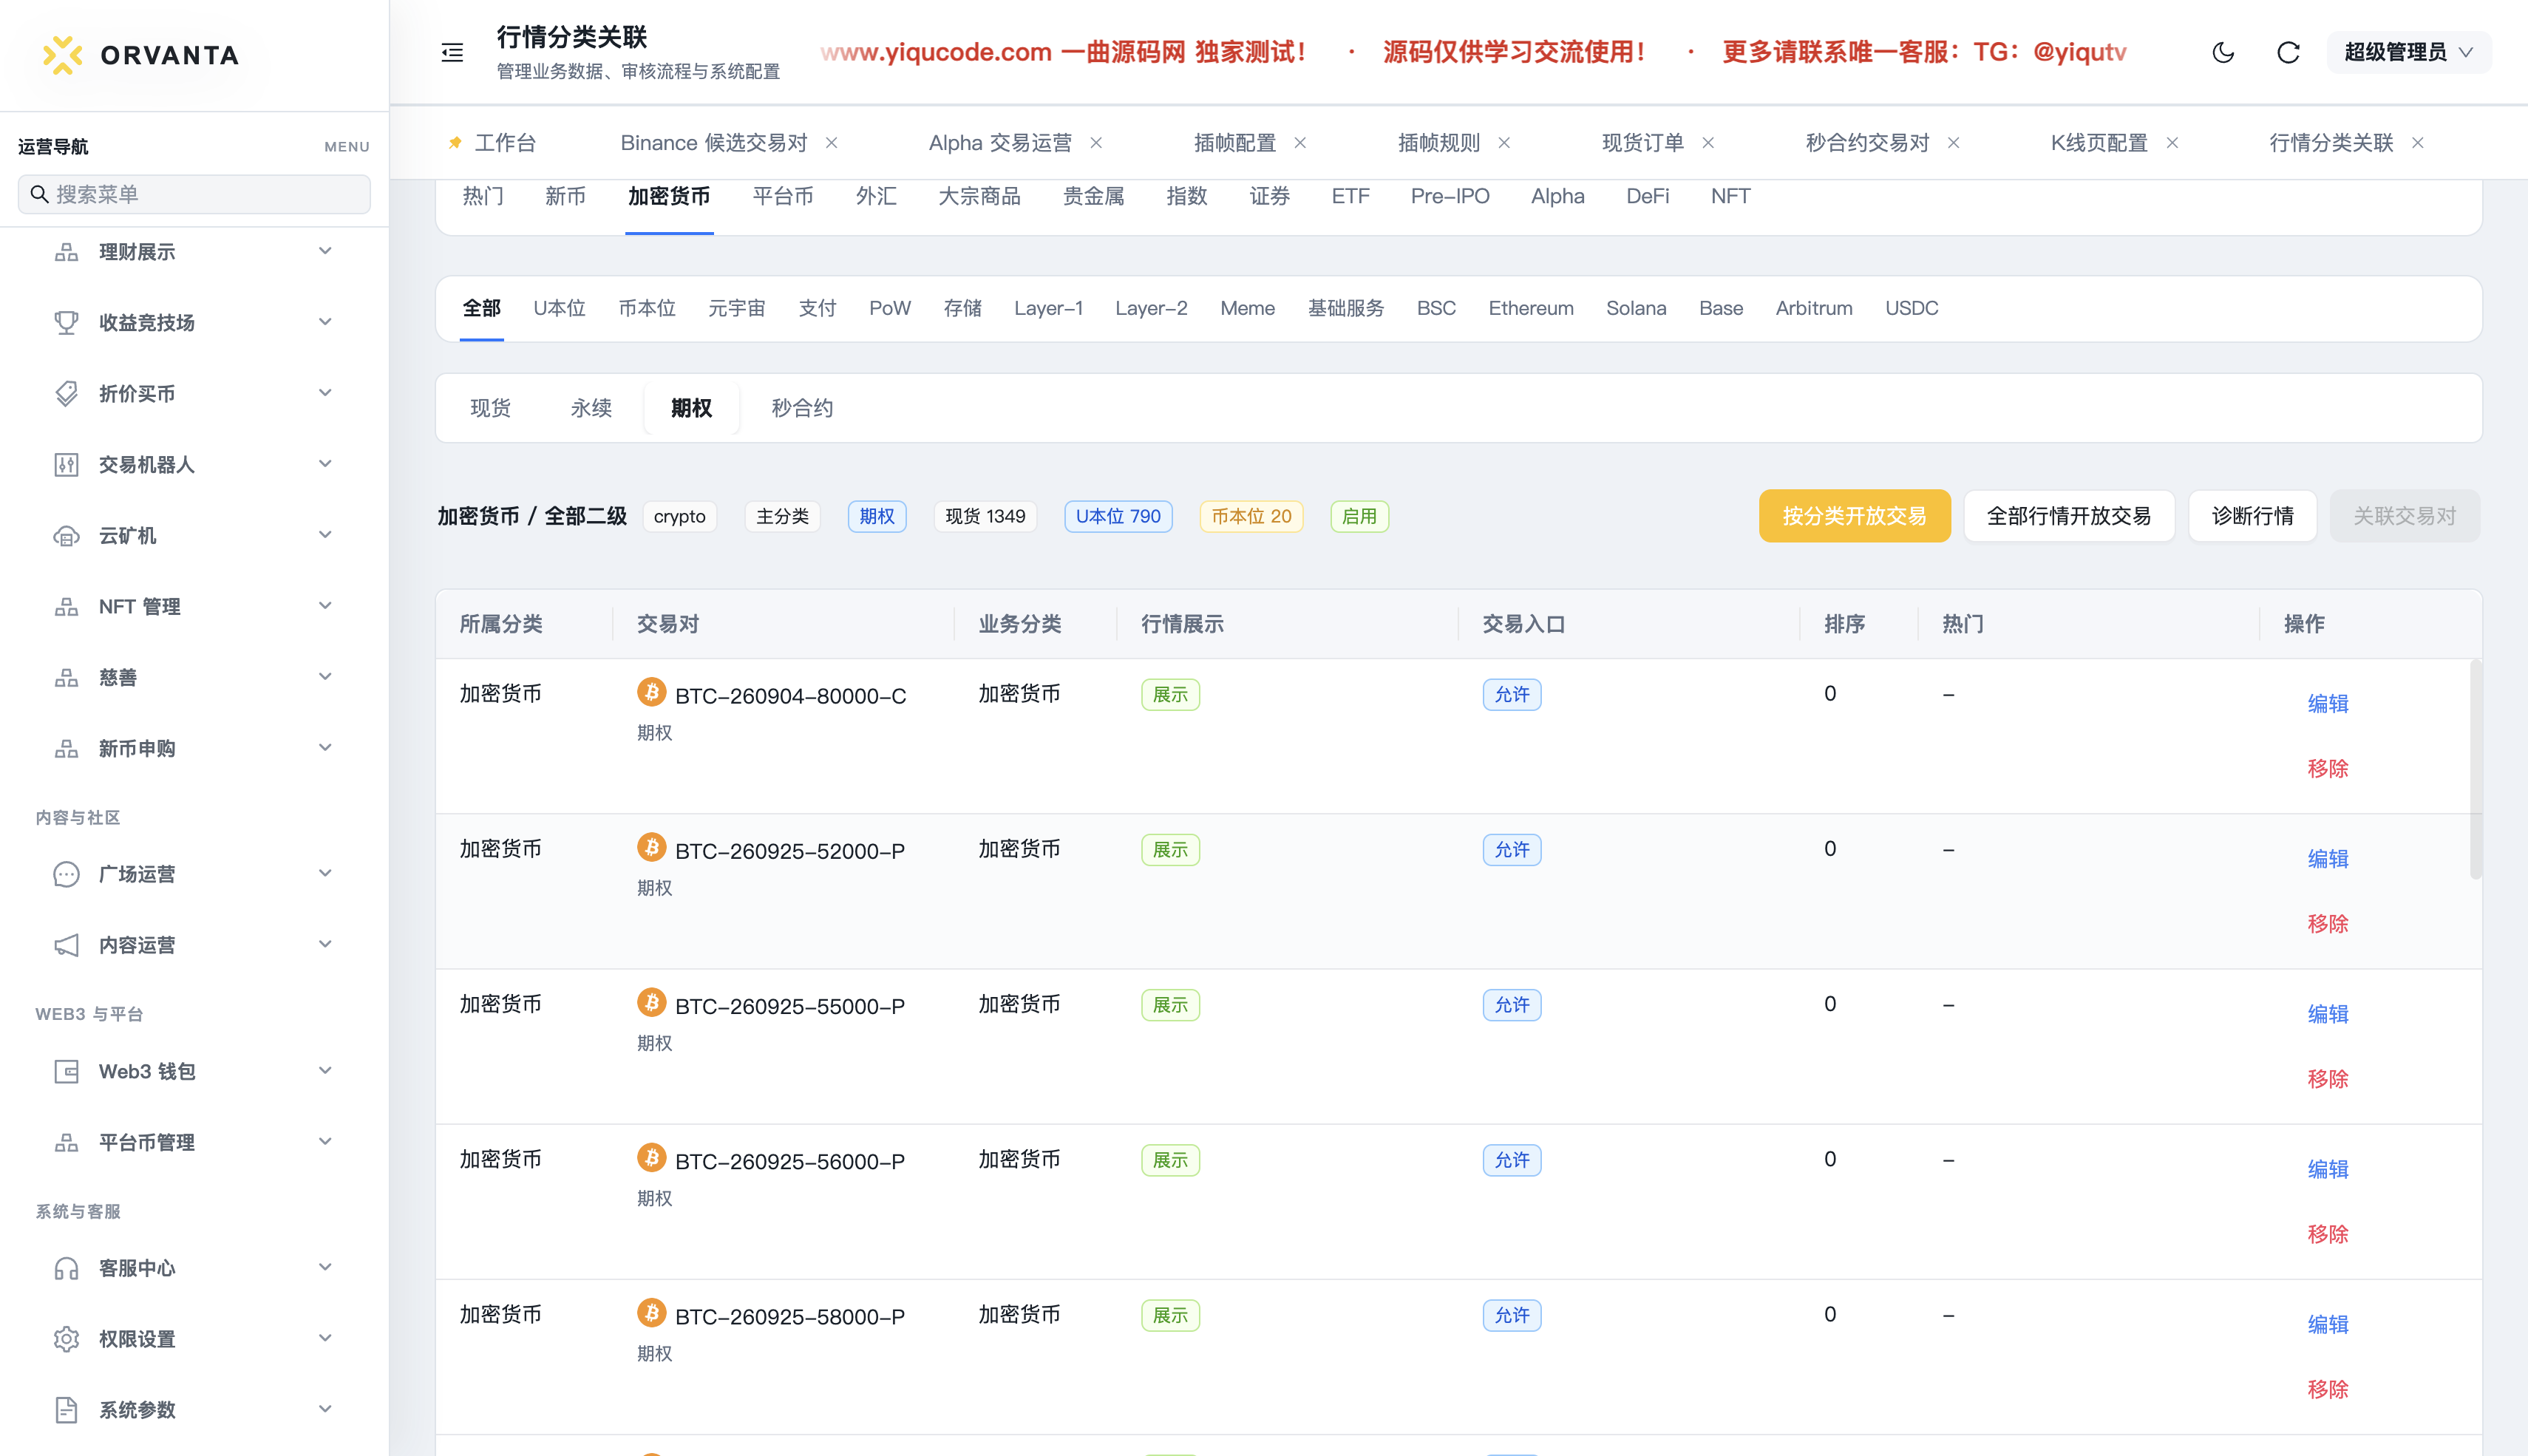2528x1456 pixels.
Task: Close the Alpha 交易运营 tab
Action: click(1096, 143)
